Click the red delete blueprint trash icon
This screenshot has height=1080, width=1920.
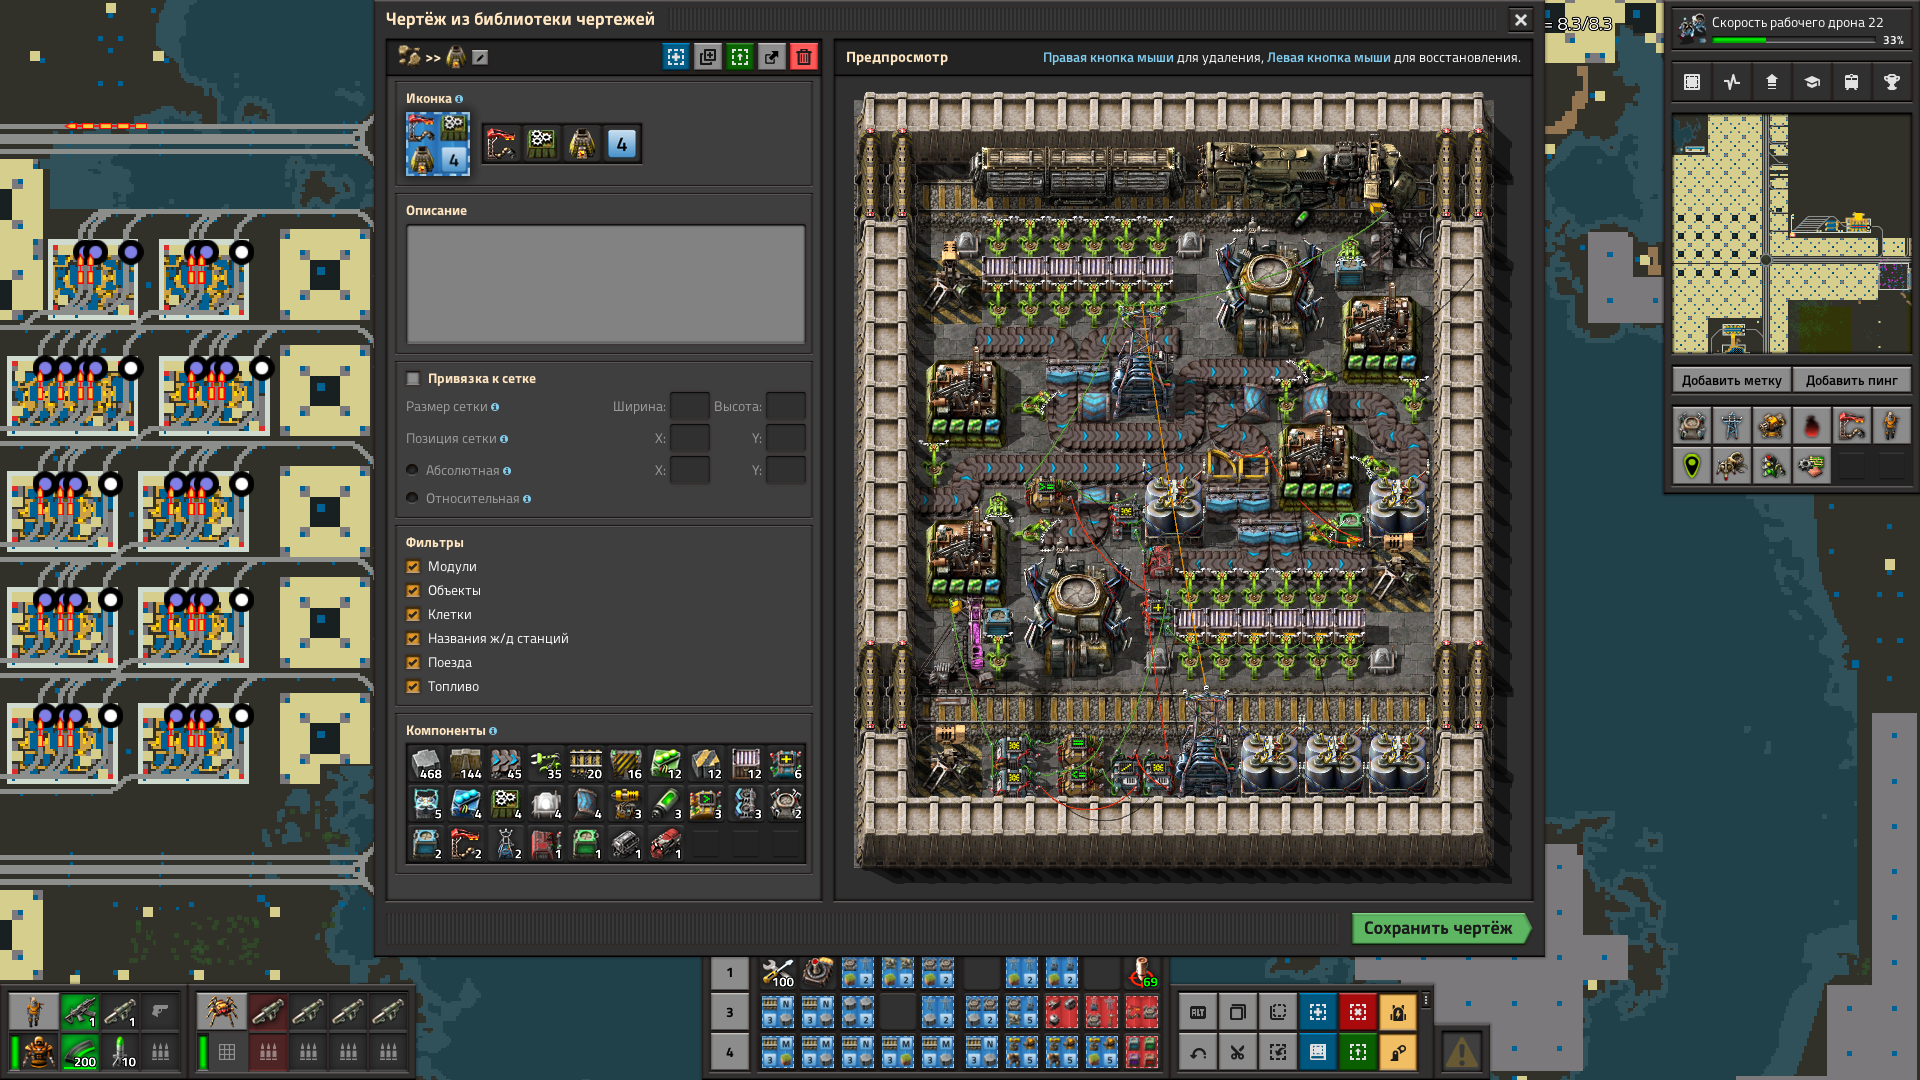coord(803,57)
